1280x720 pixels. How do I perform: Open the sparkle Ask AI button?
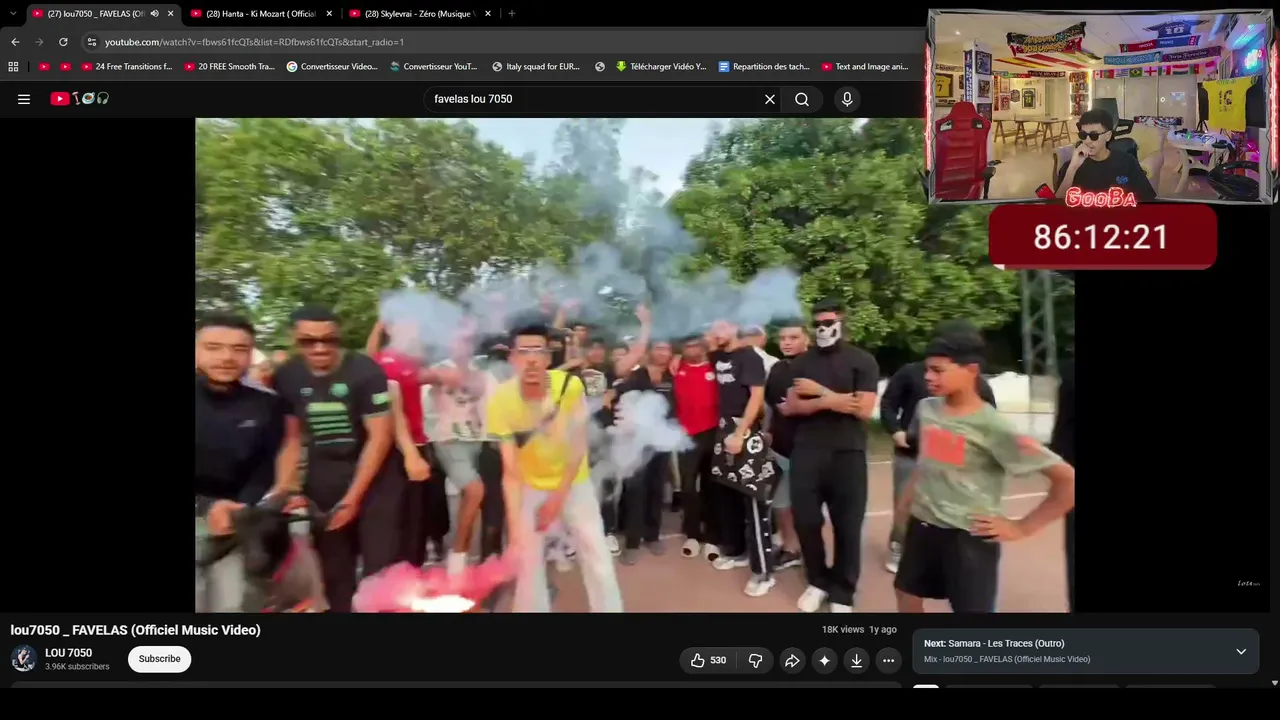[824, 660]
